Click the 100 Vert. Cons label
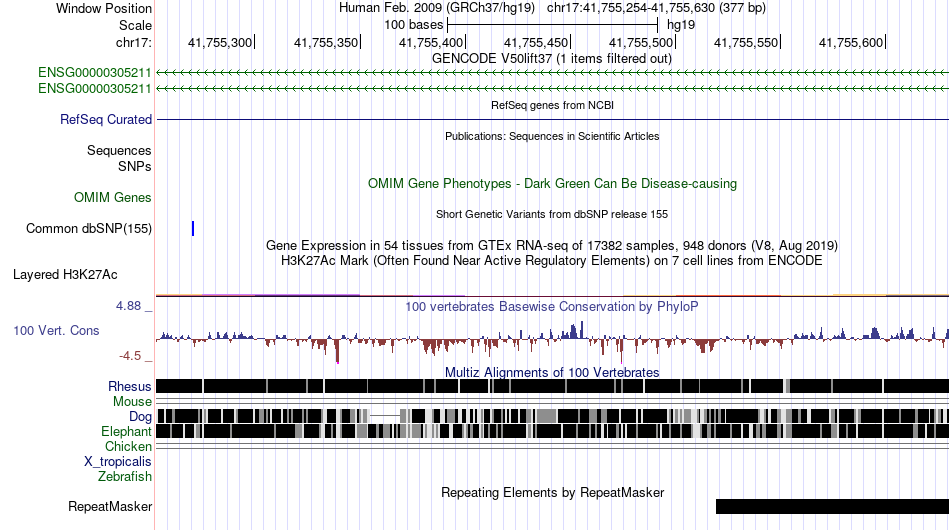Screen dimensions: 950x530 [56, 331]
